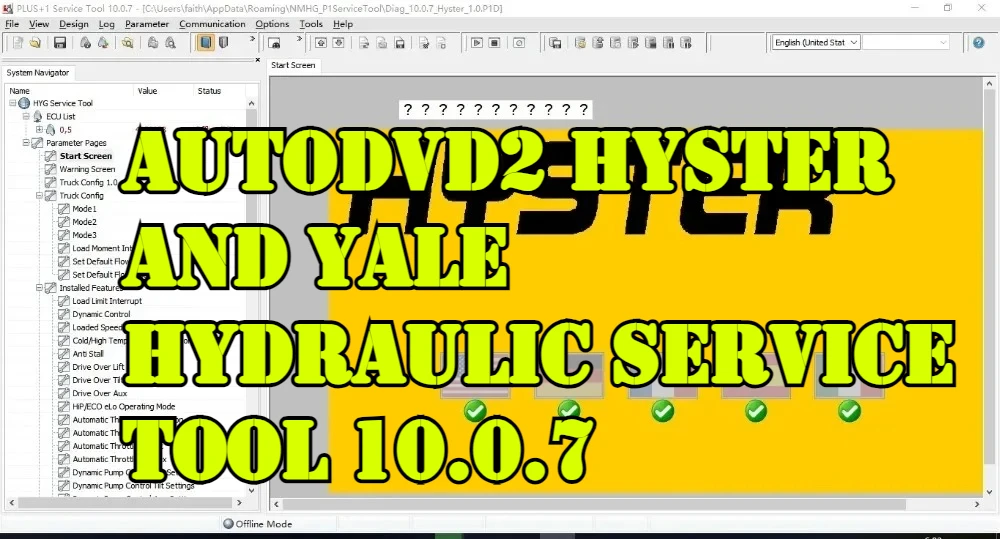The image size is (1000, 539).
Task: Select Mode2 page in the tree
Action: click(x=84, y=222)
